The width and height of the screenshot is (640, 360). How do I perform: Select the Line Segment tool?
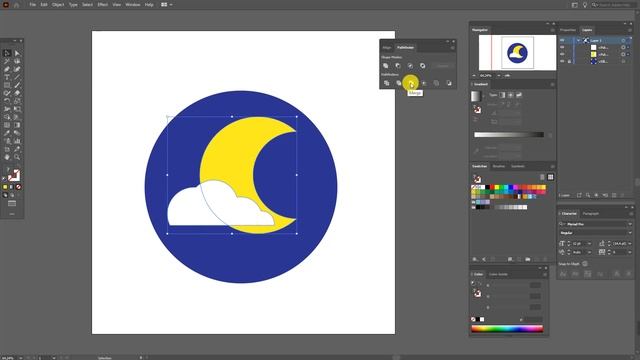[17, 77]
